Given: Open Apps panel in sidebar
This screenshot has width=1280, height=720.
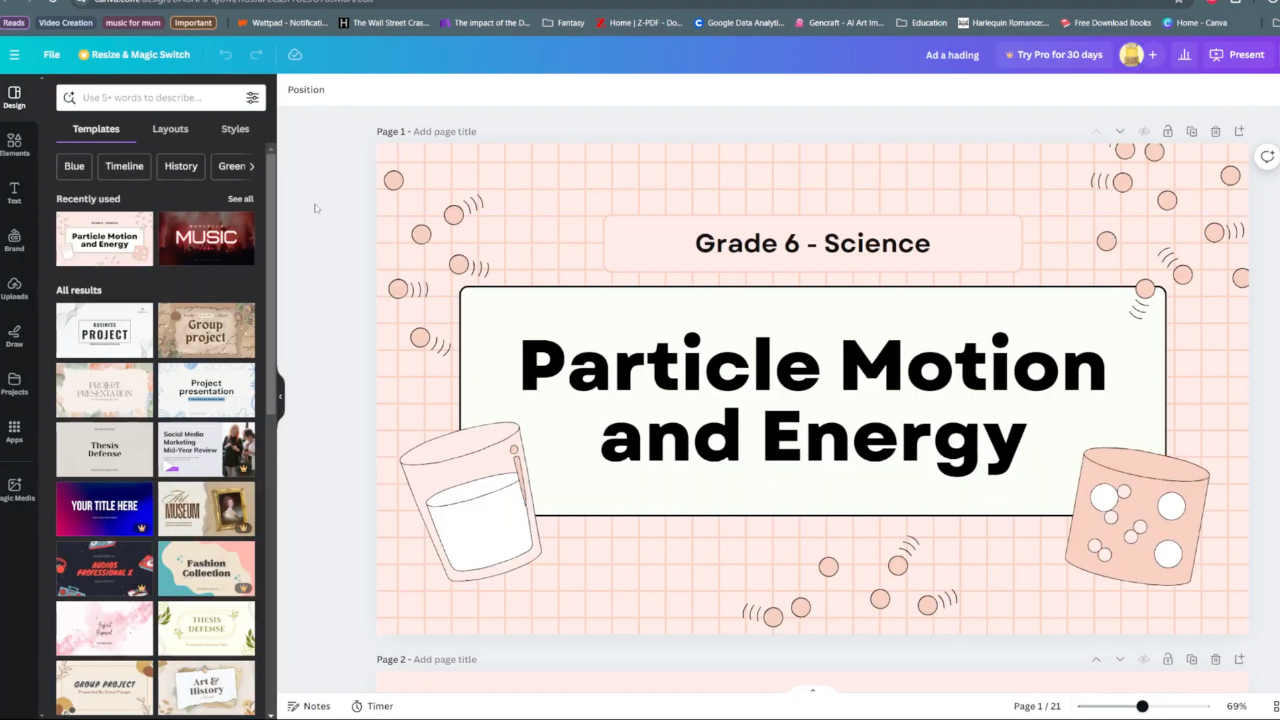Looking at the screenshot, I should tap(14, 432).
